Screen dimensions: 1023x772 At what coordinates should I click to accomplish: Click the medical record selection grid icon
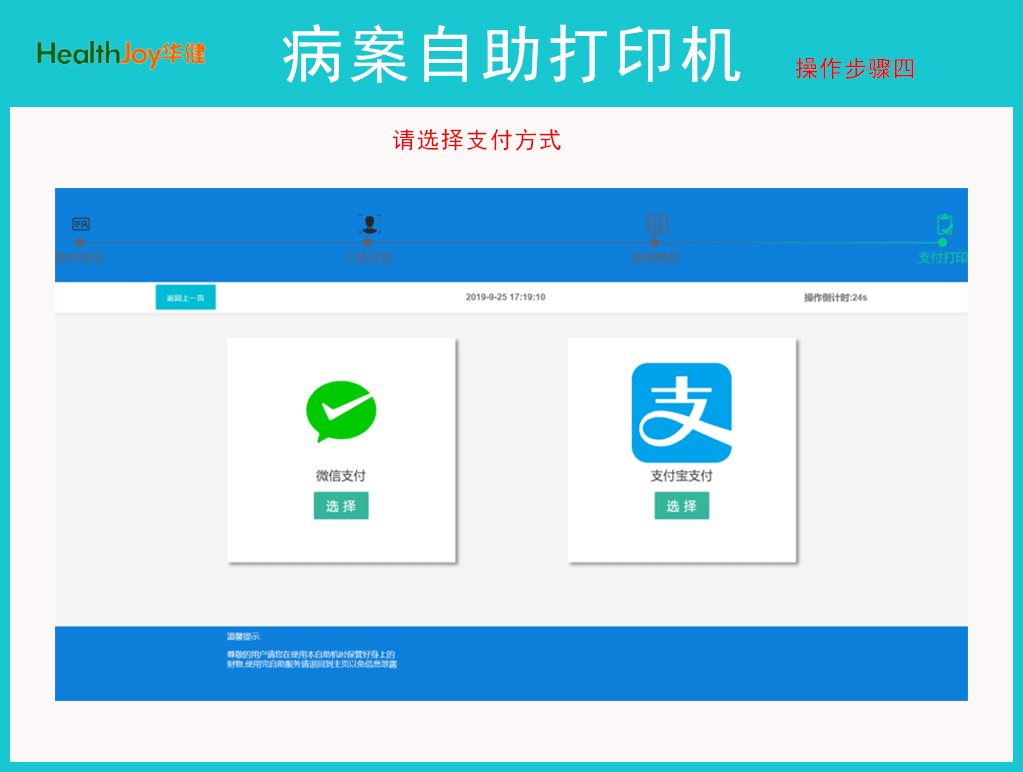click(657, 225)
